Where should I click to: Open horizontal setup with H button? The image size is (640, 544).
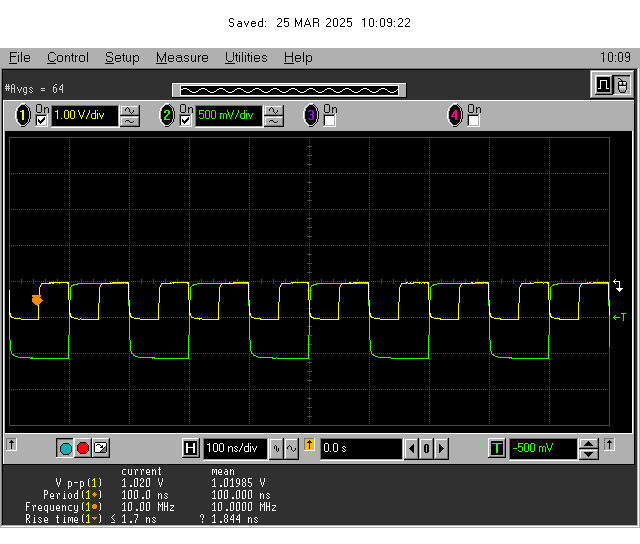191,449
